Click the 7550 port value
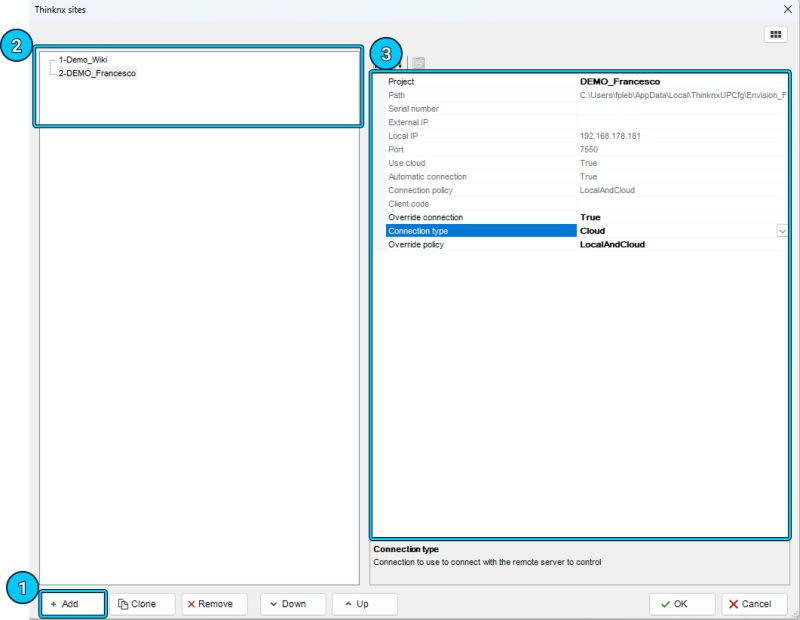 point(589,150)
